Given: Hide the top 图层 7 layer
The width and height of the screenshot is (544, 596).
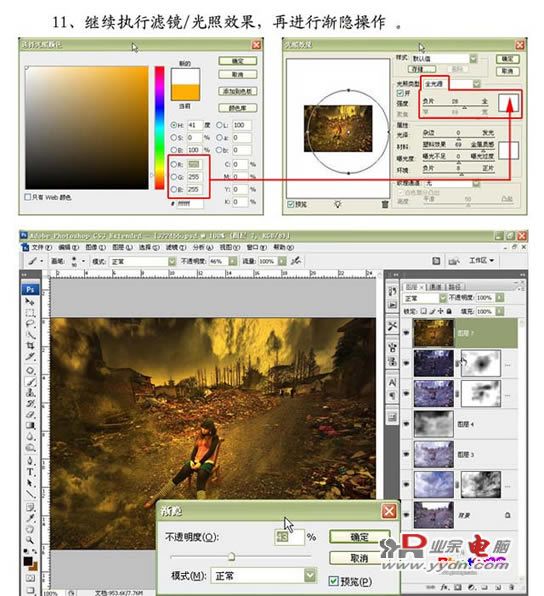Looking at the screenshot, I should 406,333.
